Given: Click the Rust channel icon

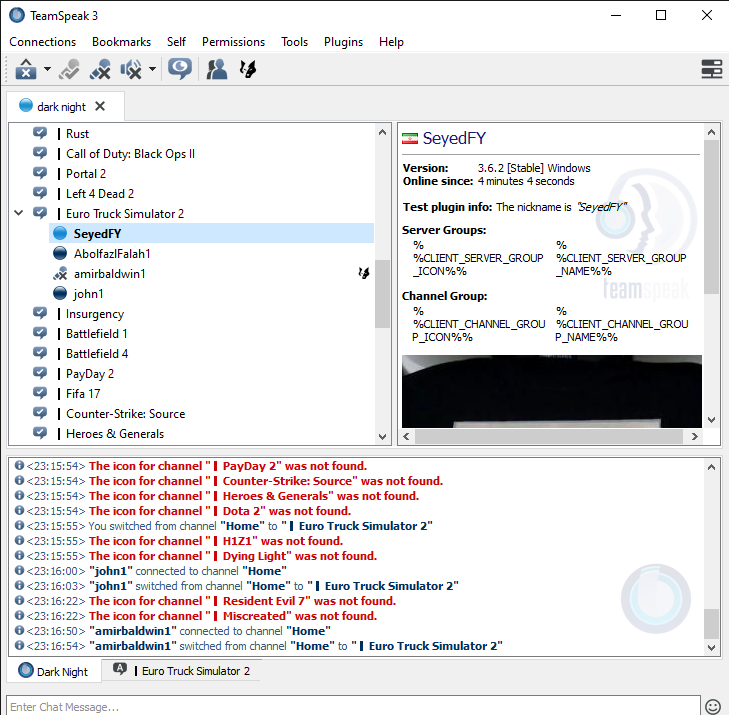Looking at the screenshot, I should pos(40,133).
